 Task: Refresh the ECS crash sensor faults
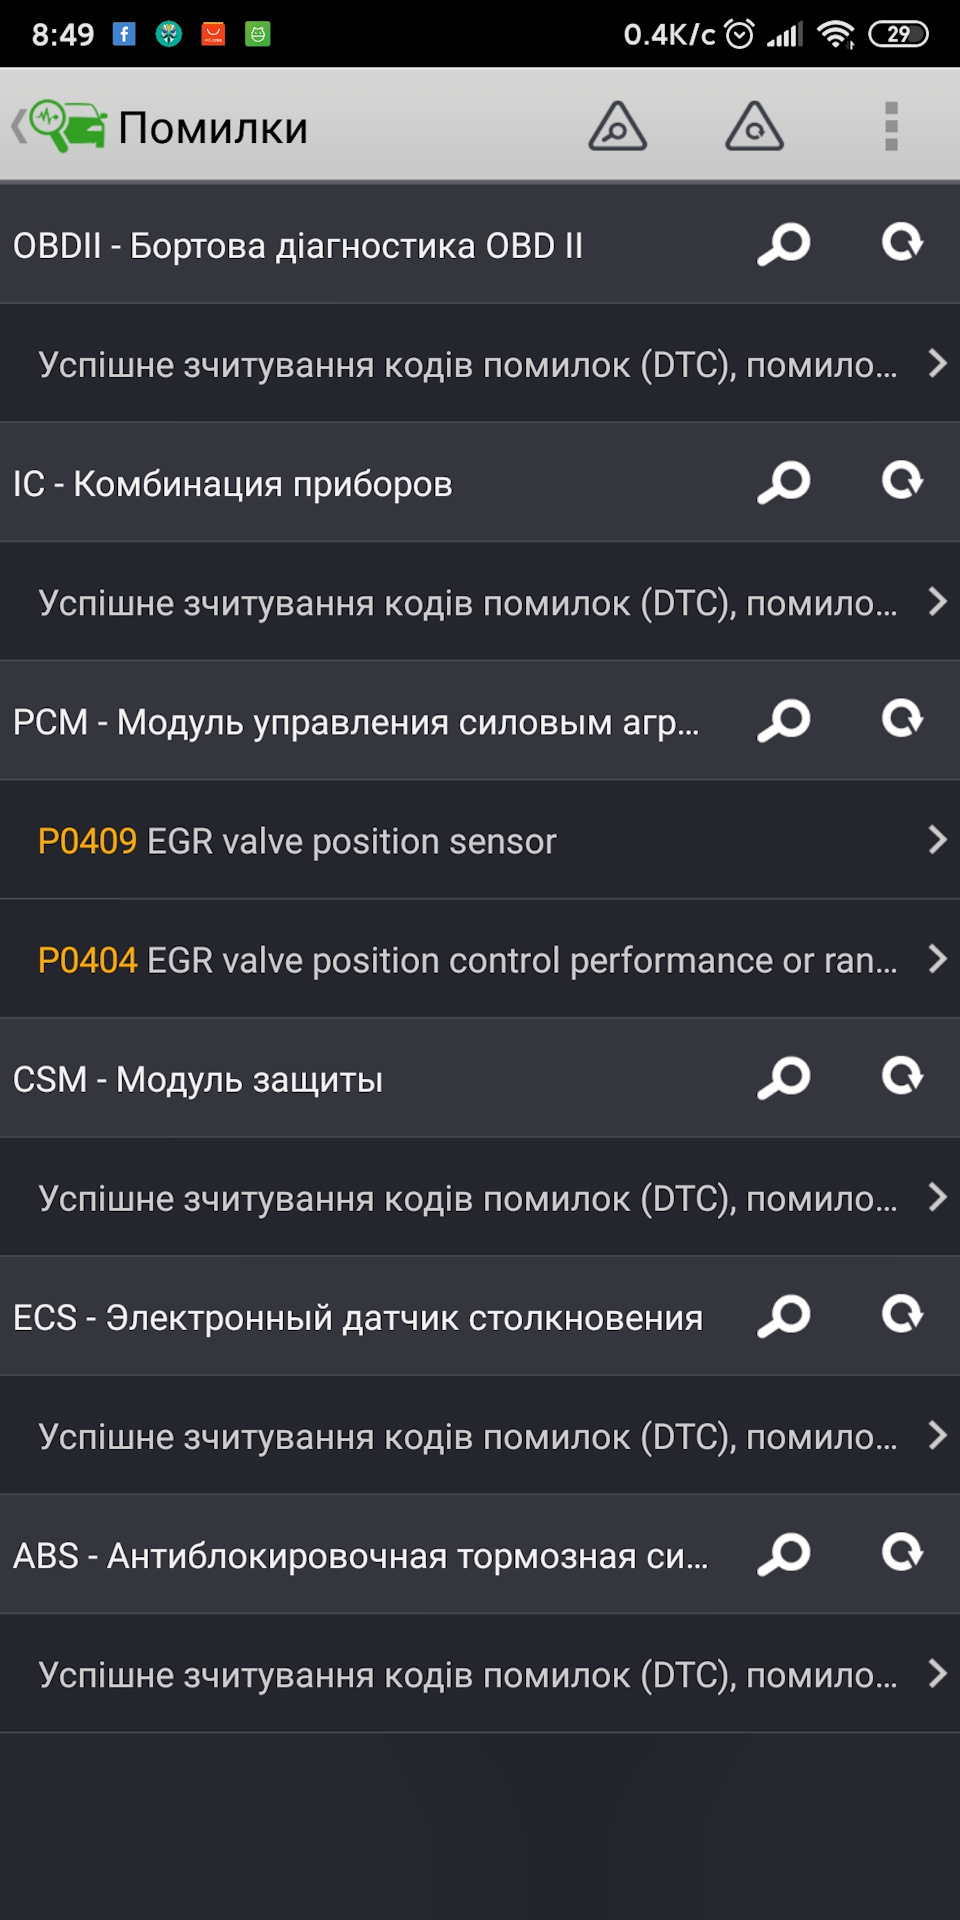[x=902, y=1315]
